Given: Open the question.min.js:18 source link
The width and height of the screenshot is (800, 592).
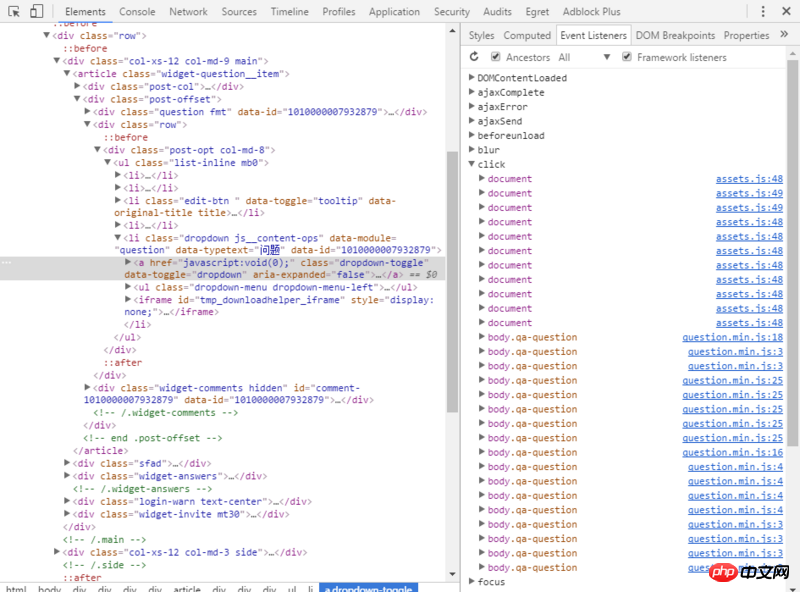Looking at the screenshot, I should [x=732, y=337].
